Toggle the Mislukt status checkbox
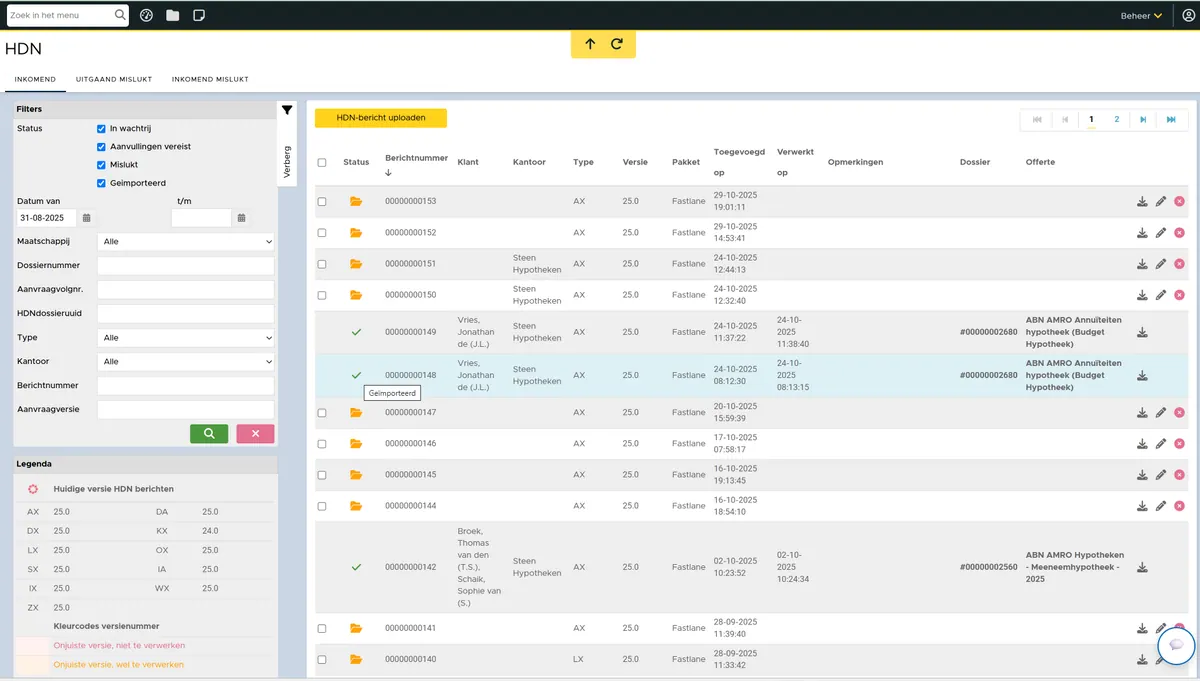 point(101,165)
